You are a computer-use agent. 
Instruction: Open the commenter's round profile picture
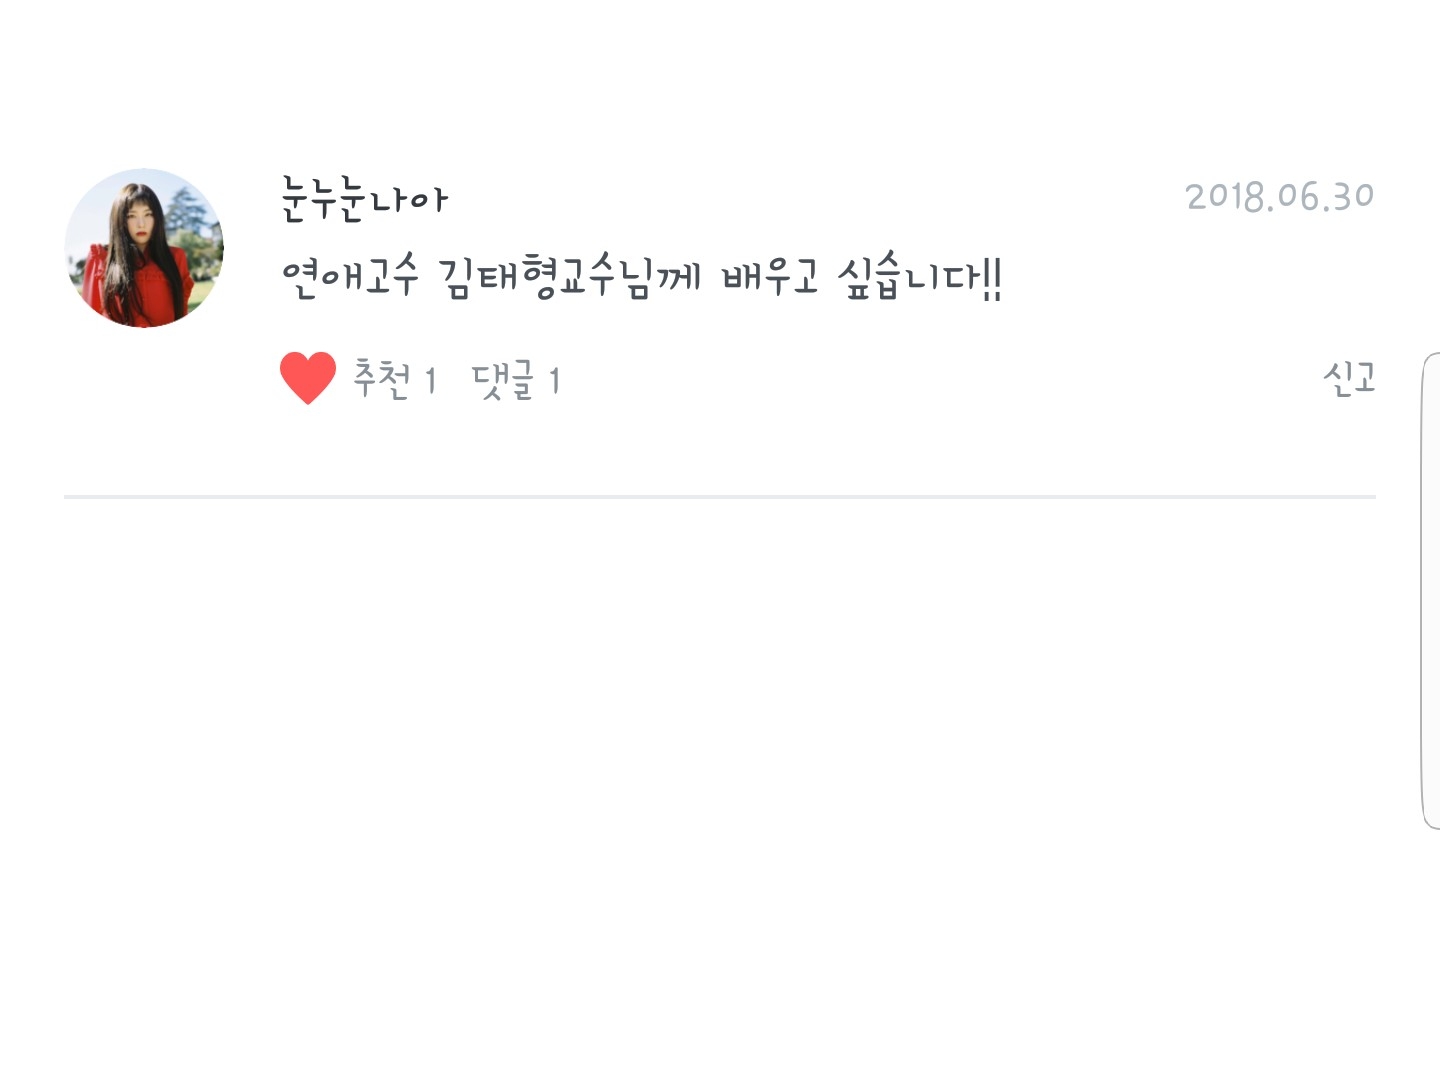tap(144, 248)
